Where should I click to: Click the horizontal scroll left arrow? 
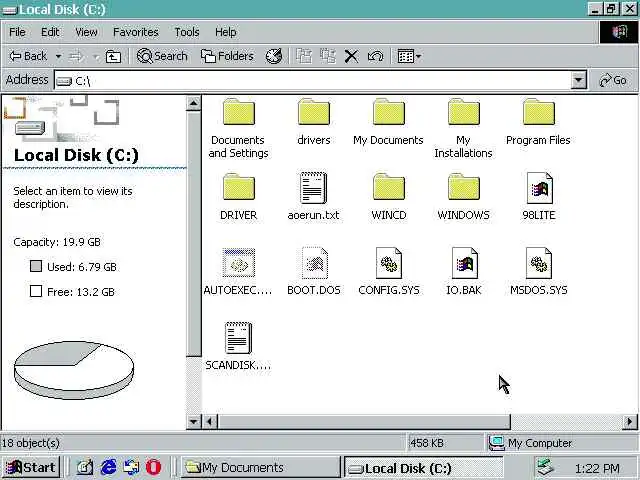pos(210,421)
